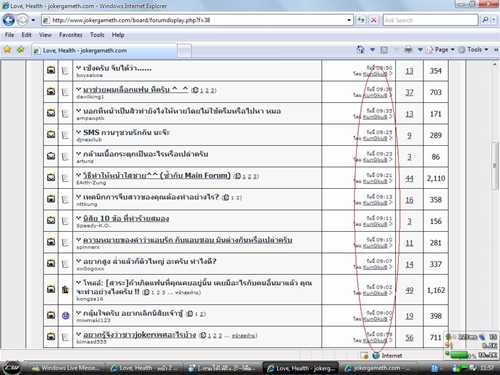The height and width of the screenshot is (375, 500).
Task: Open the Windows Start orb
Action: (12, 368)
